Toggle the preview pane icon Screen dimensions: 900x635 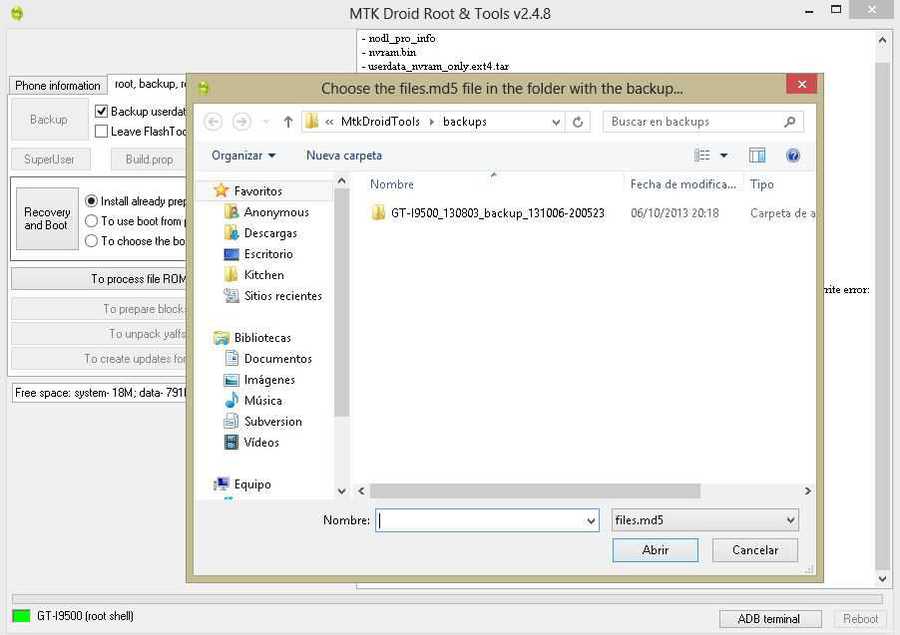(757, 155)
